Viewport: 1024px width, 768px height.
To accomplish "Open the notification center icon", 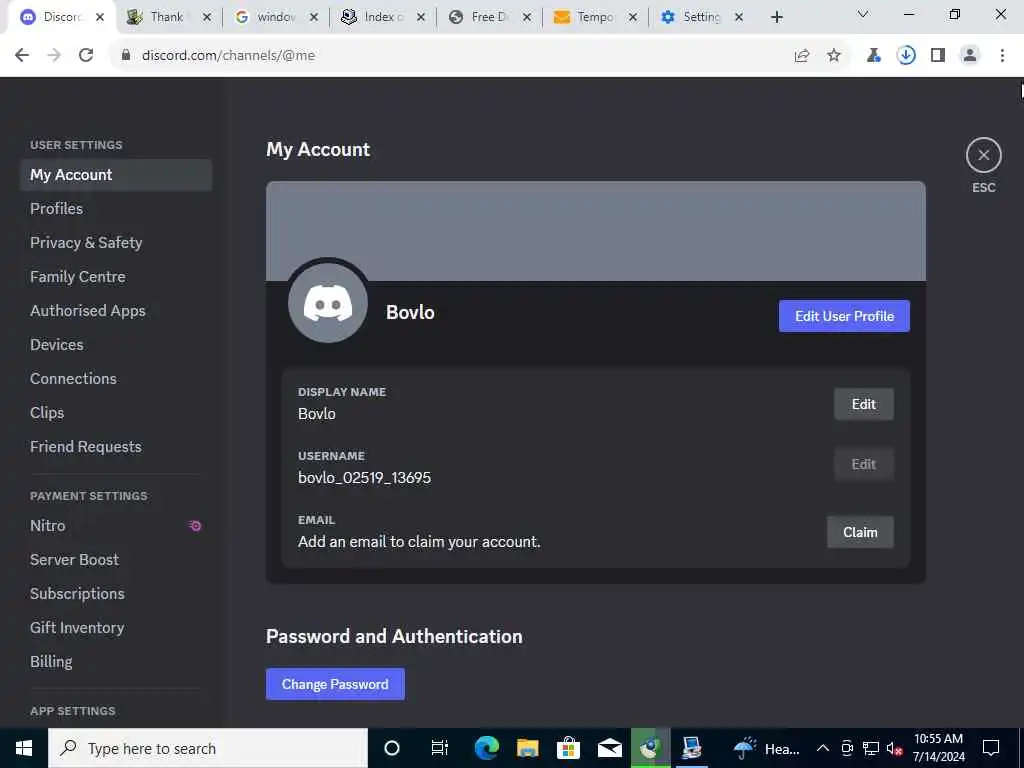I will [x=991, y=748].
